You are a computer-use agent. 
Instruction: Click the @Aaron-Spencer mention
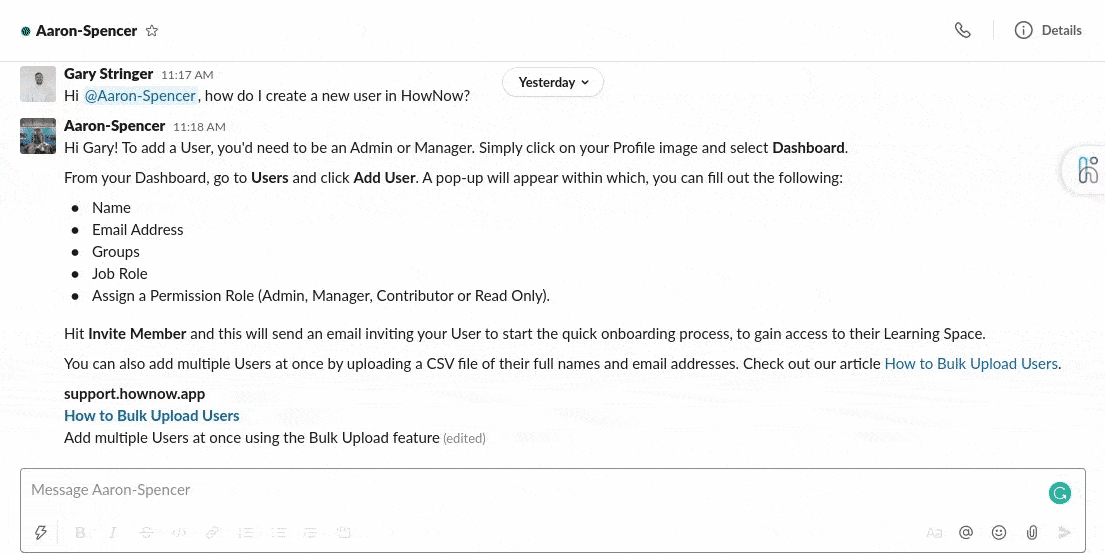click(140, 96)
